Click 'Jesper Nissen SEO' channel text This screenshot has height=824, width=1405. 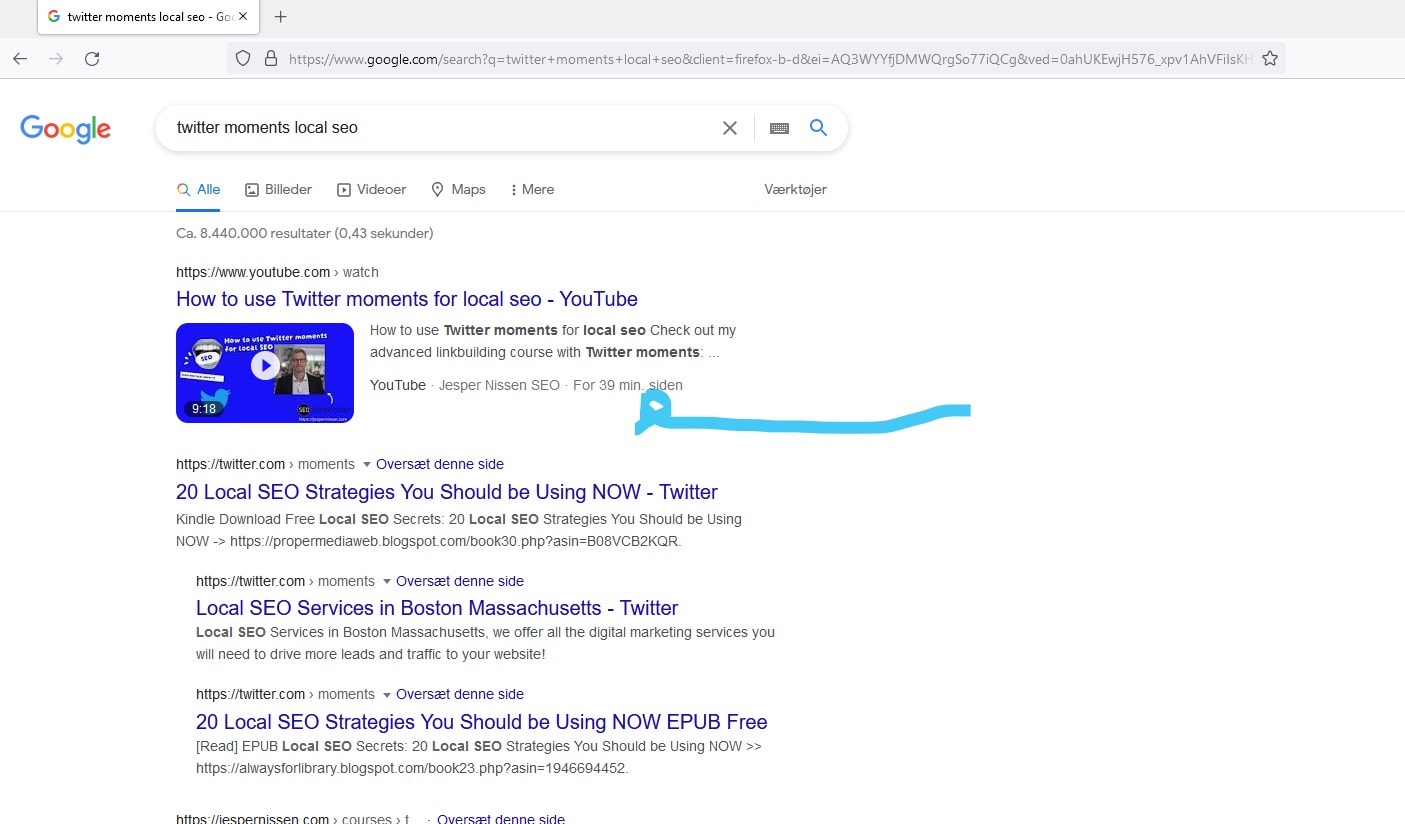tap(499, 385)
